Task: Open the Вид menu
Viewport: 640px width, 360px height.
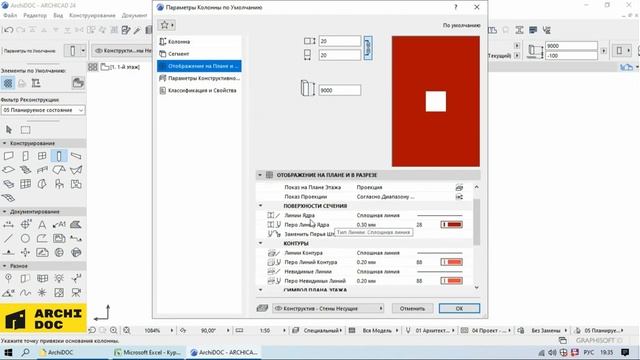Action: [x=58, y=16]
